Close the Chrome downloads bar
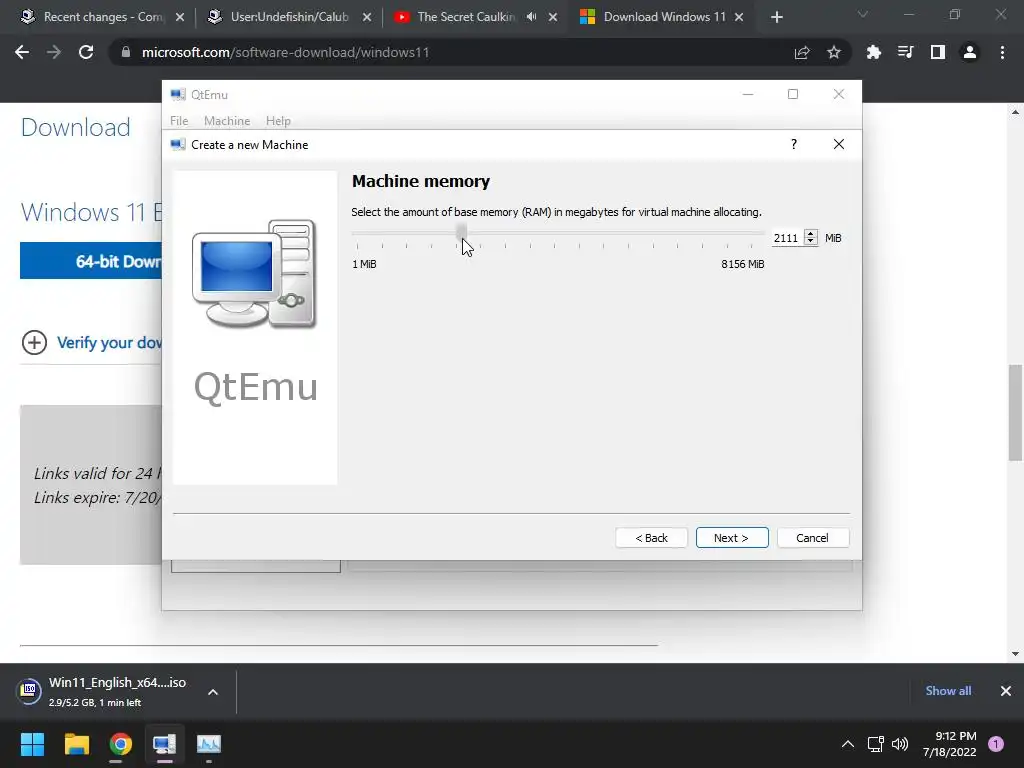Screen dimensions: 1024x768 pyautogui.click(x=1006, y=691)
